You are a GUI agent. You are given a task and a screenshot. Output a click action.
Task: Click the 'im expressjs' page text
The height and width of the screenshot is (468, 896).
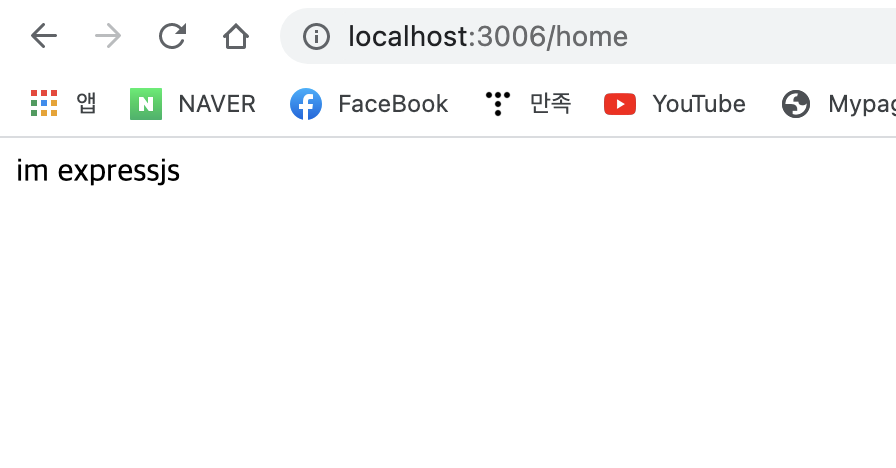(x=98, y=171)
